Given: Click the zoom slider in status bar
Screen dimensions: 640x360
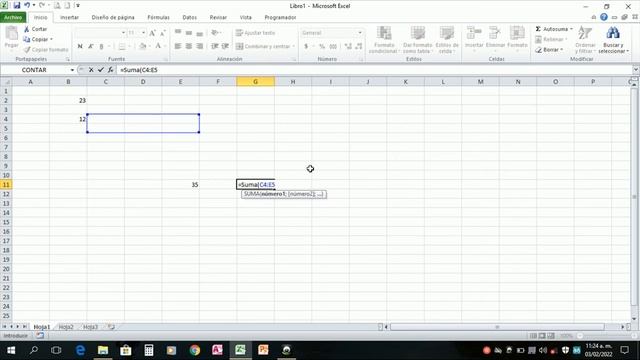Looking at the screenshot, I should 580,336.
